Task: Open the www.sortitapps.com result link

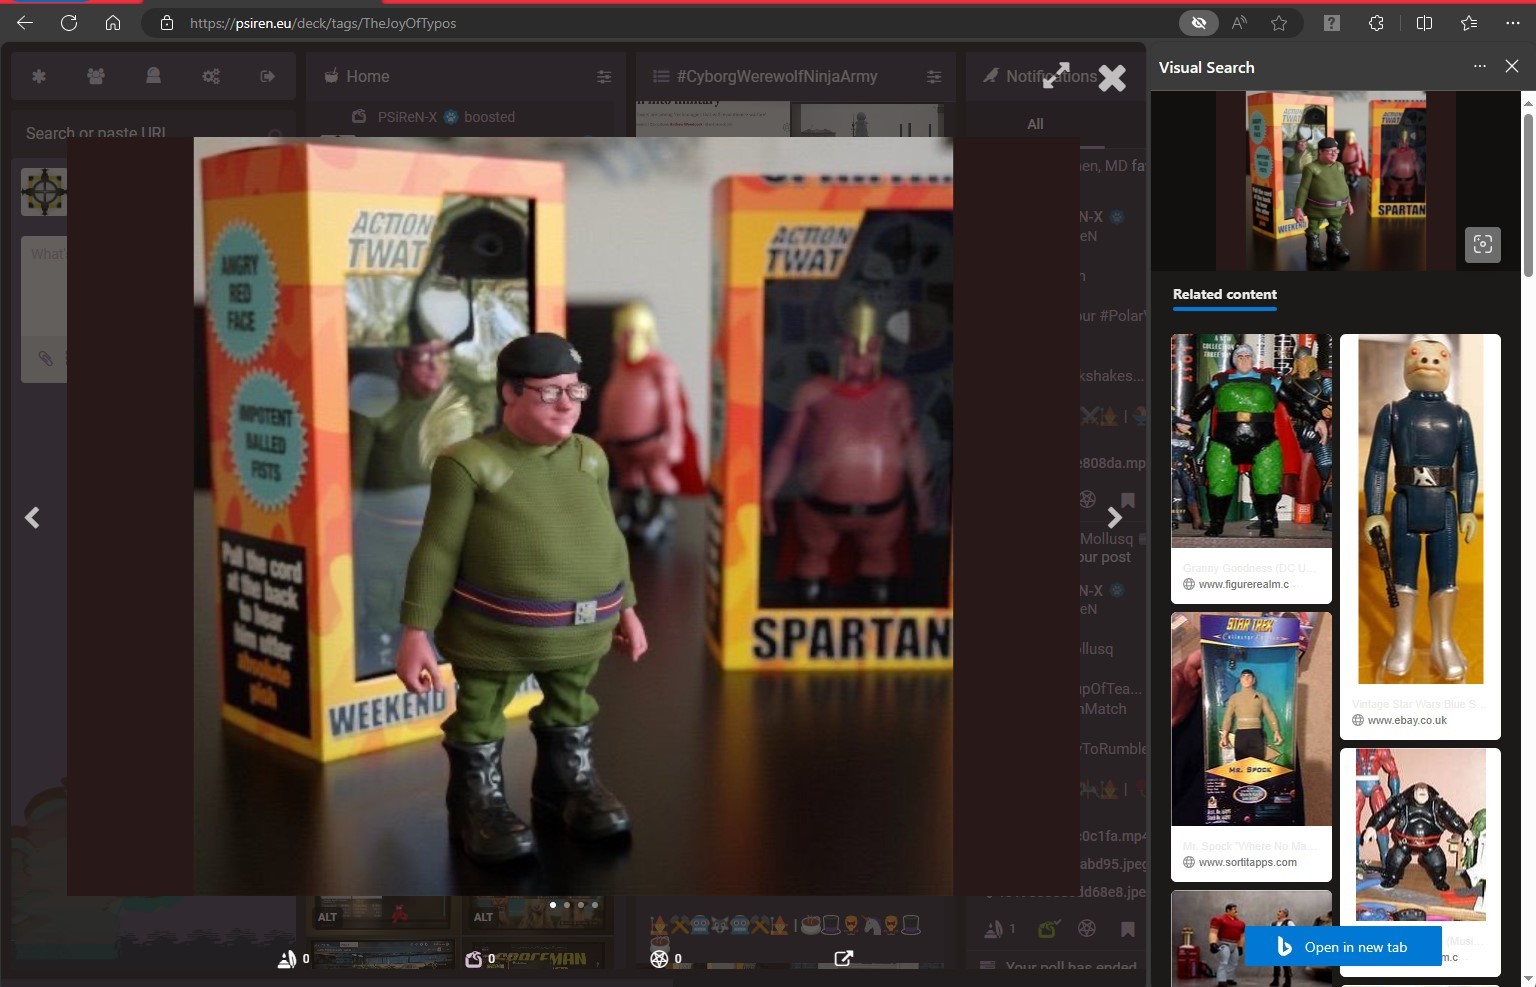Action: click(1247, 862)
